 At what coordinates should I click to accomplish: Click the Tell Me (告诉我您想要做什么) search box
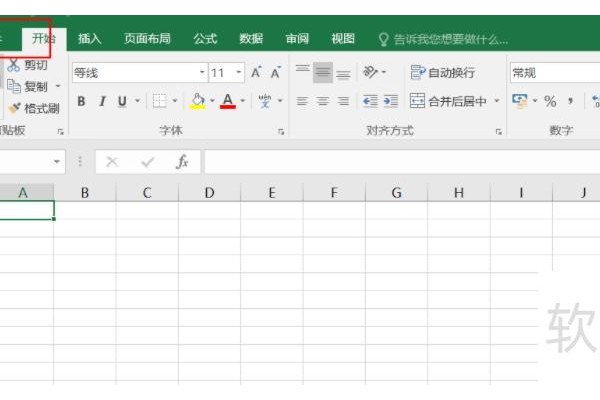point(443,39)
